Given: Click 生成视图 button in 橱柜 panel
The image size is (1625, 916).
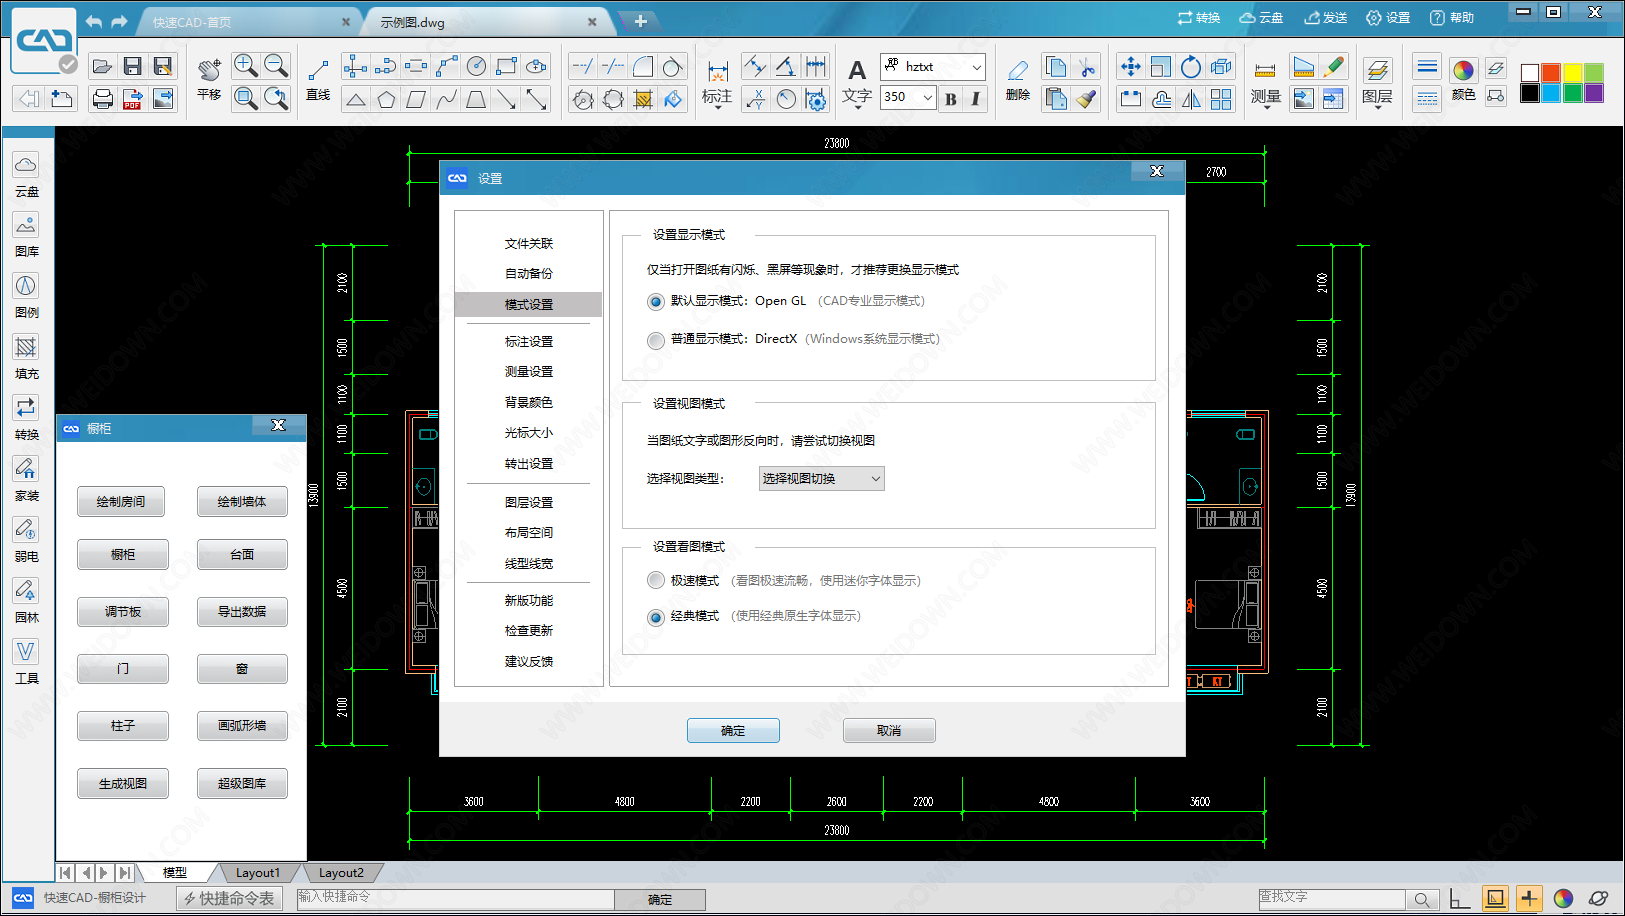Looking at the screenshot, I should [122, 784].
